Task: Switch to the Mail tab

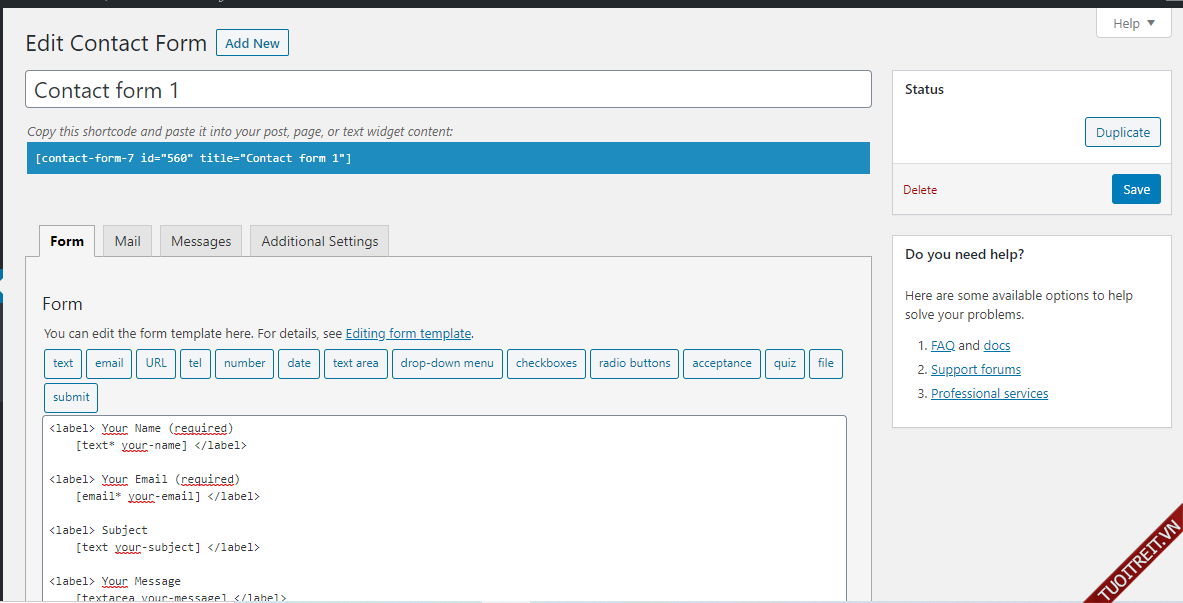Action: [x=127, y=241]
